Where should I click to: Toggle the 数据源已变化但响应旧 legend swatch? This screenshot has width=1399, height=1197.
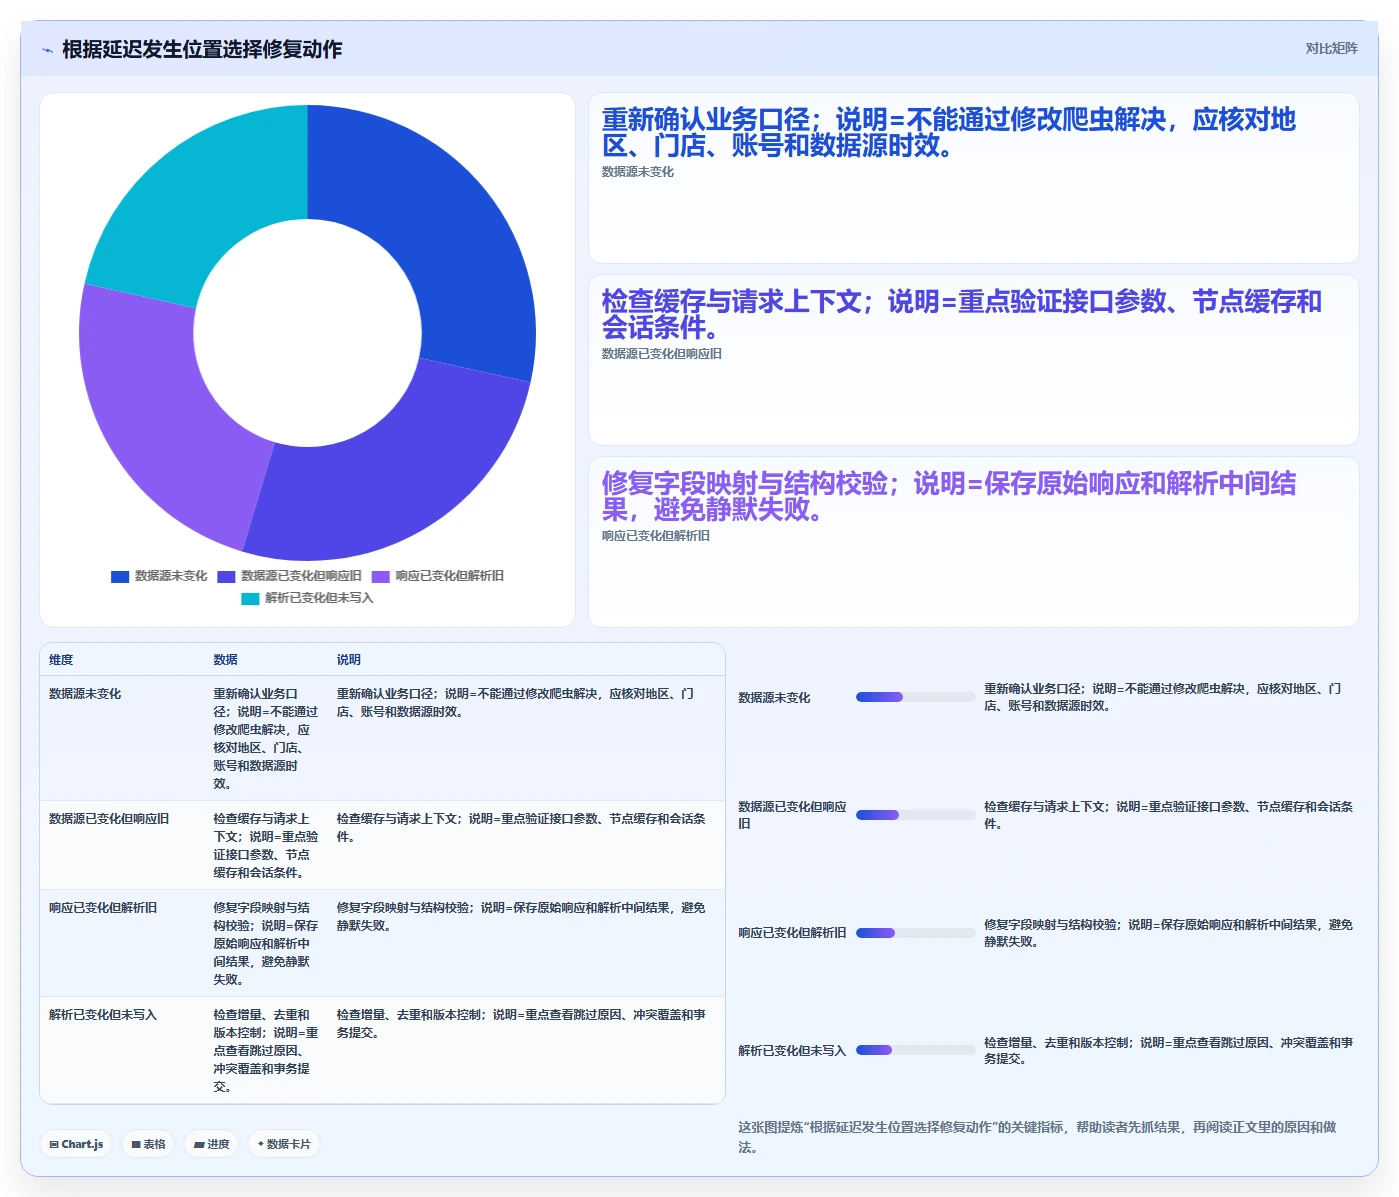(226, 576)
